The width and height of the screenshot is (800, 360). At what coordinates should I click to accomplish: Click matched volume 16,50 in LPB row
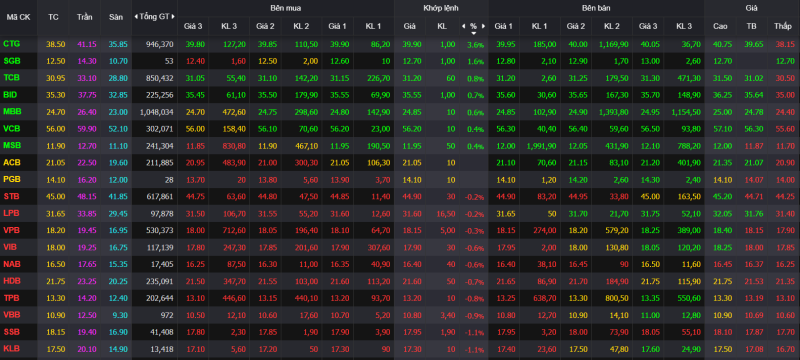click(x=445, y=213)
